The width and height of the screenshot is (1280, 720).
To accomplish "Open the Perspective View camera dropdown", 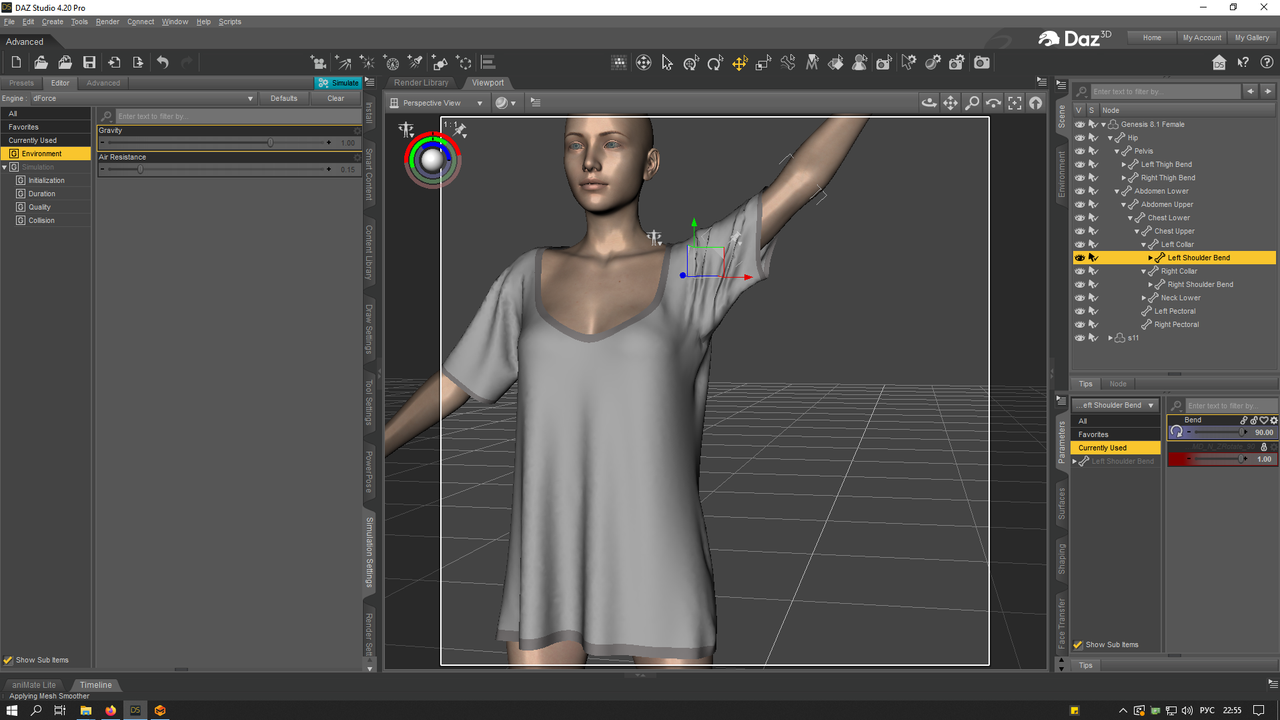I will pos(437,103).
